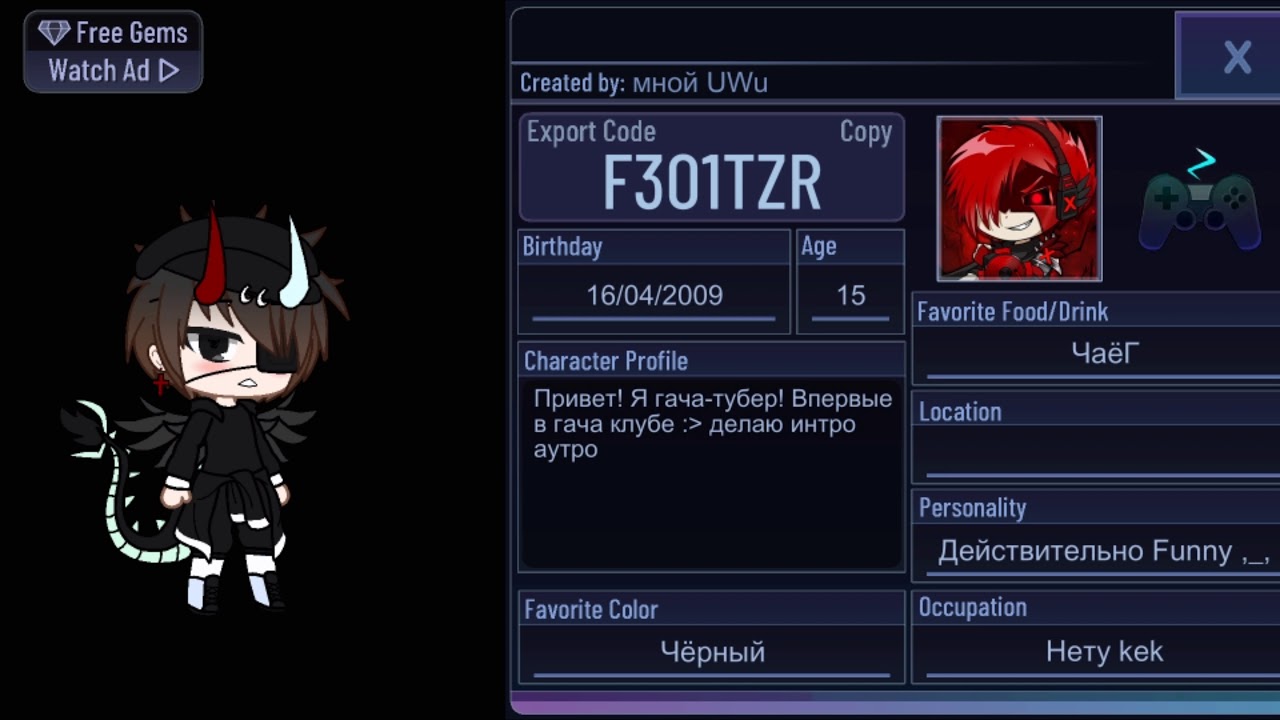The height and width of the screenshot is (720, 1280).
Task: Click the F301TZR export code field
Action: coord(711,183)
